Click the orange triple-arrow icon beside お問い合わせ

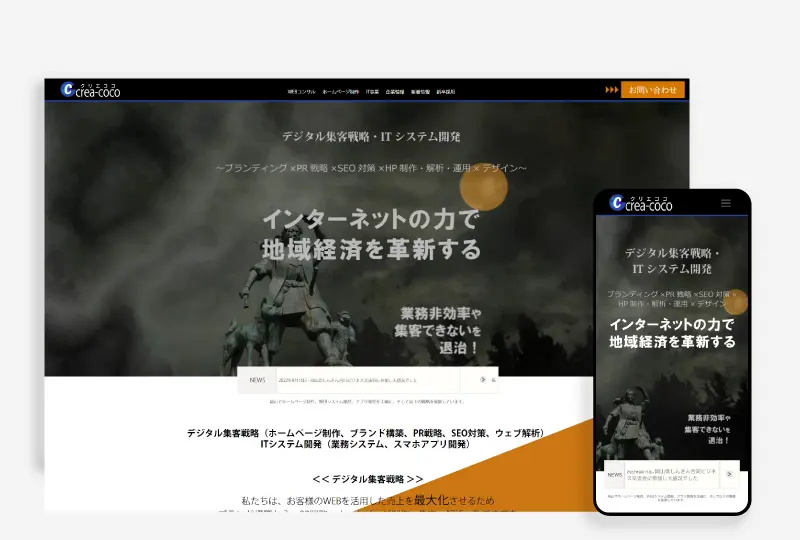click(x=611, y=90)
